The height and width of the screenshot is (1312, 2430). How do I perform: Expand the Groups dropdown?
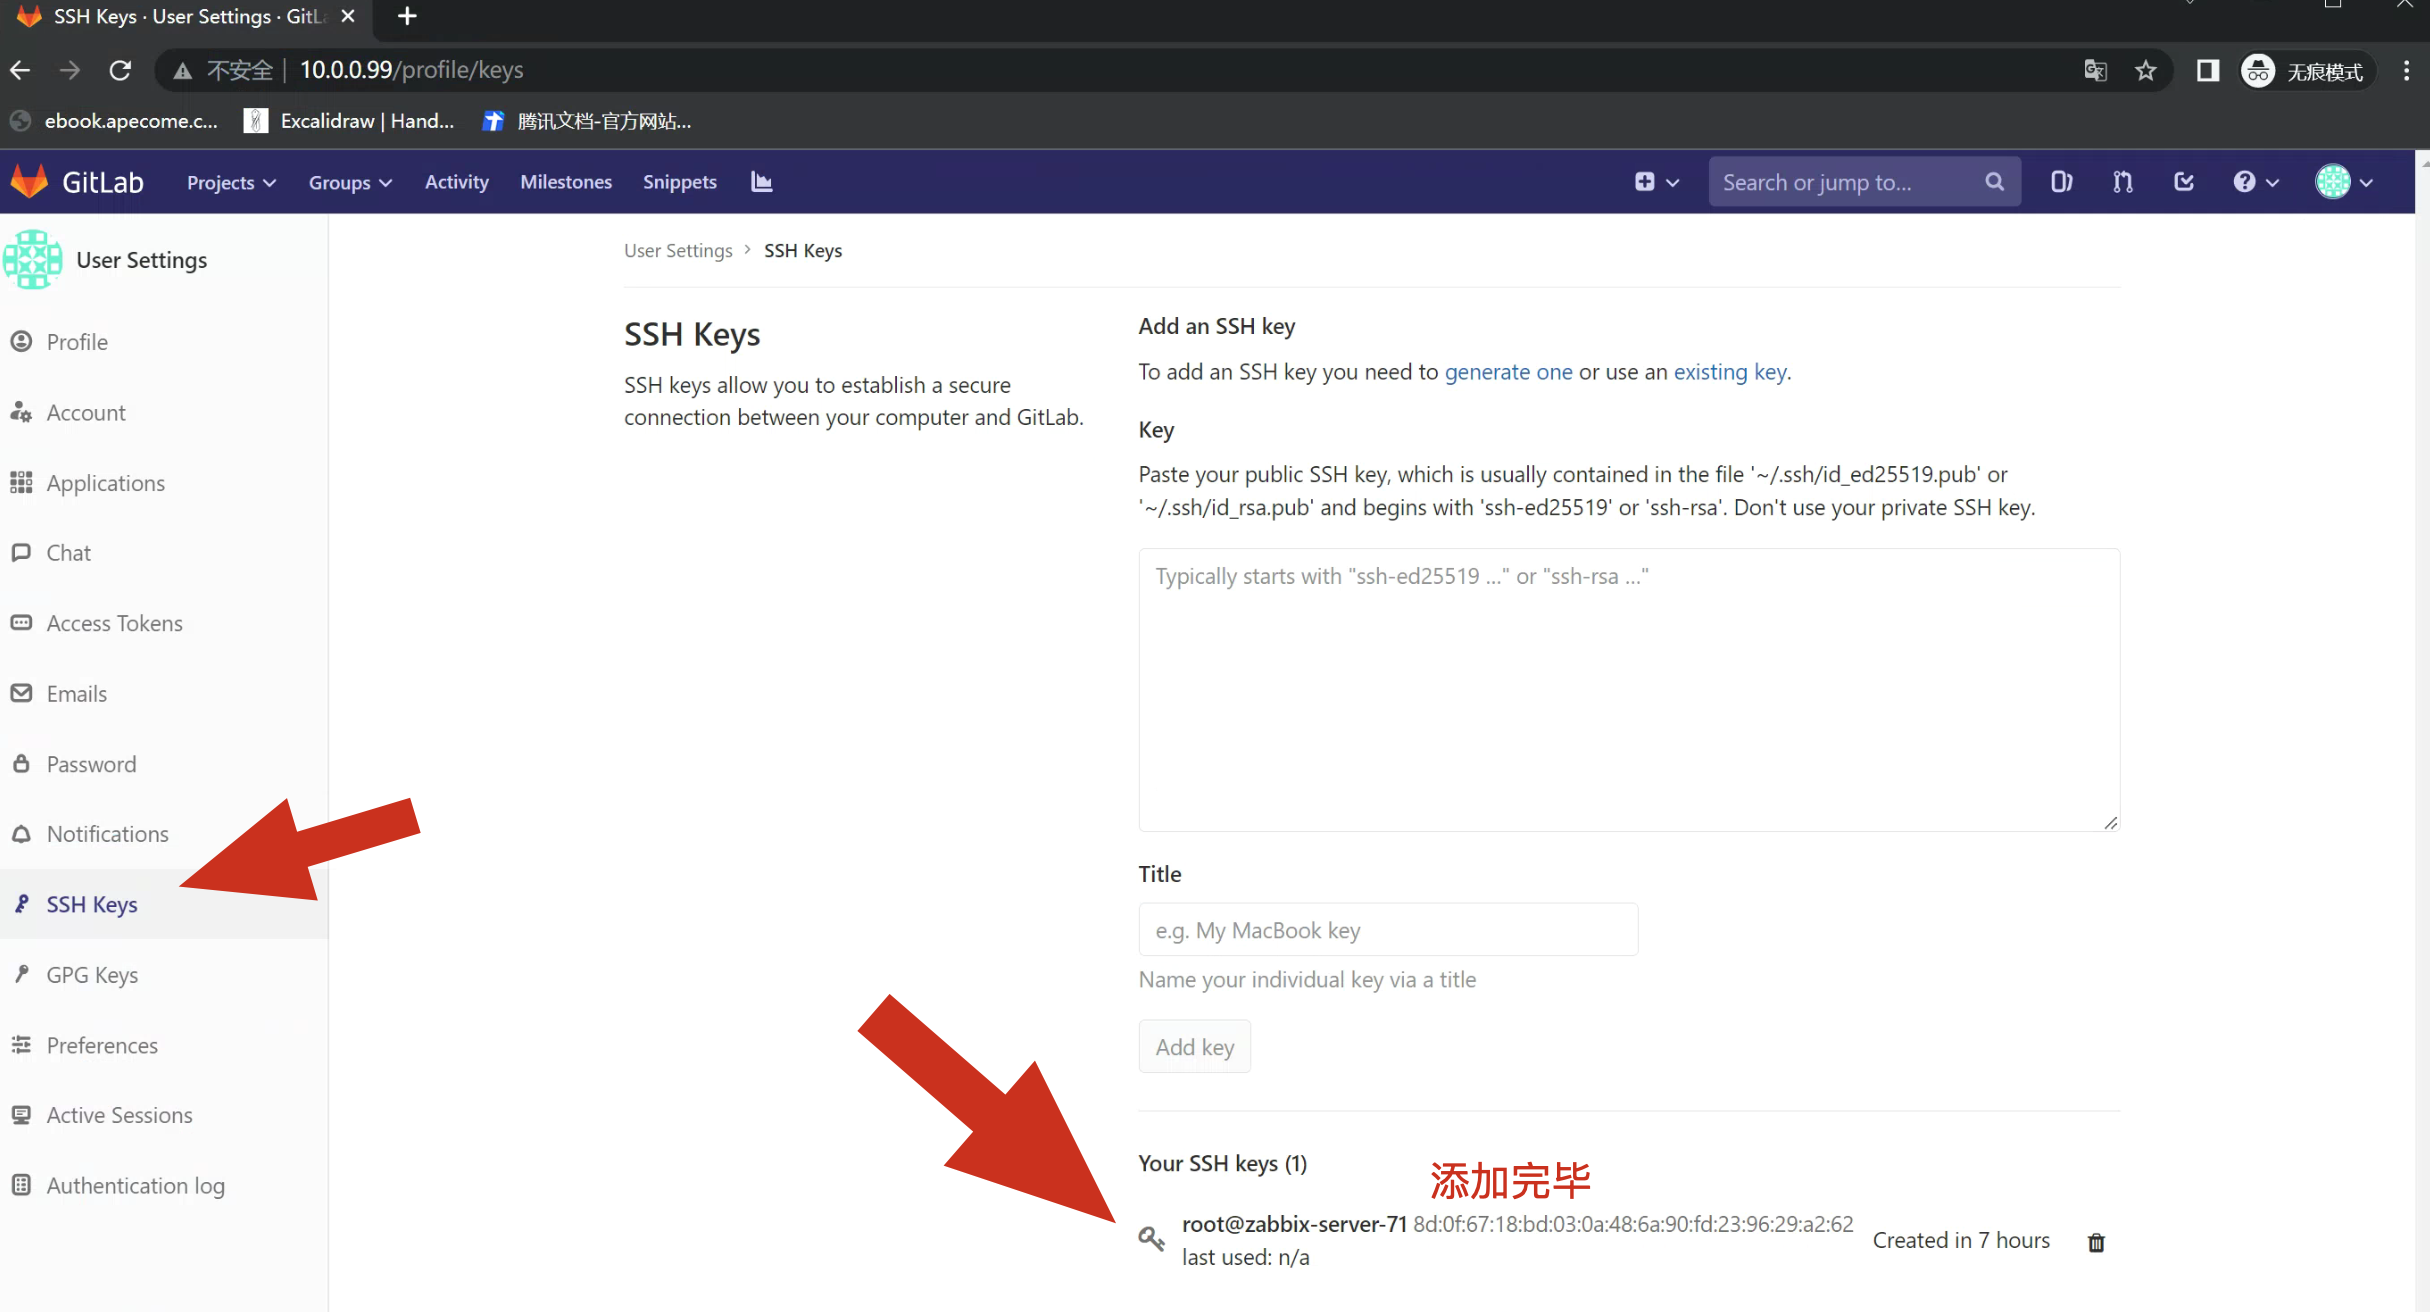pos(350,183)
